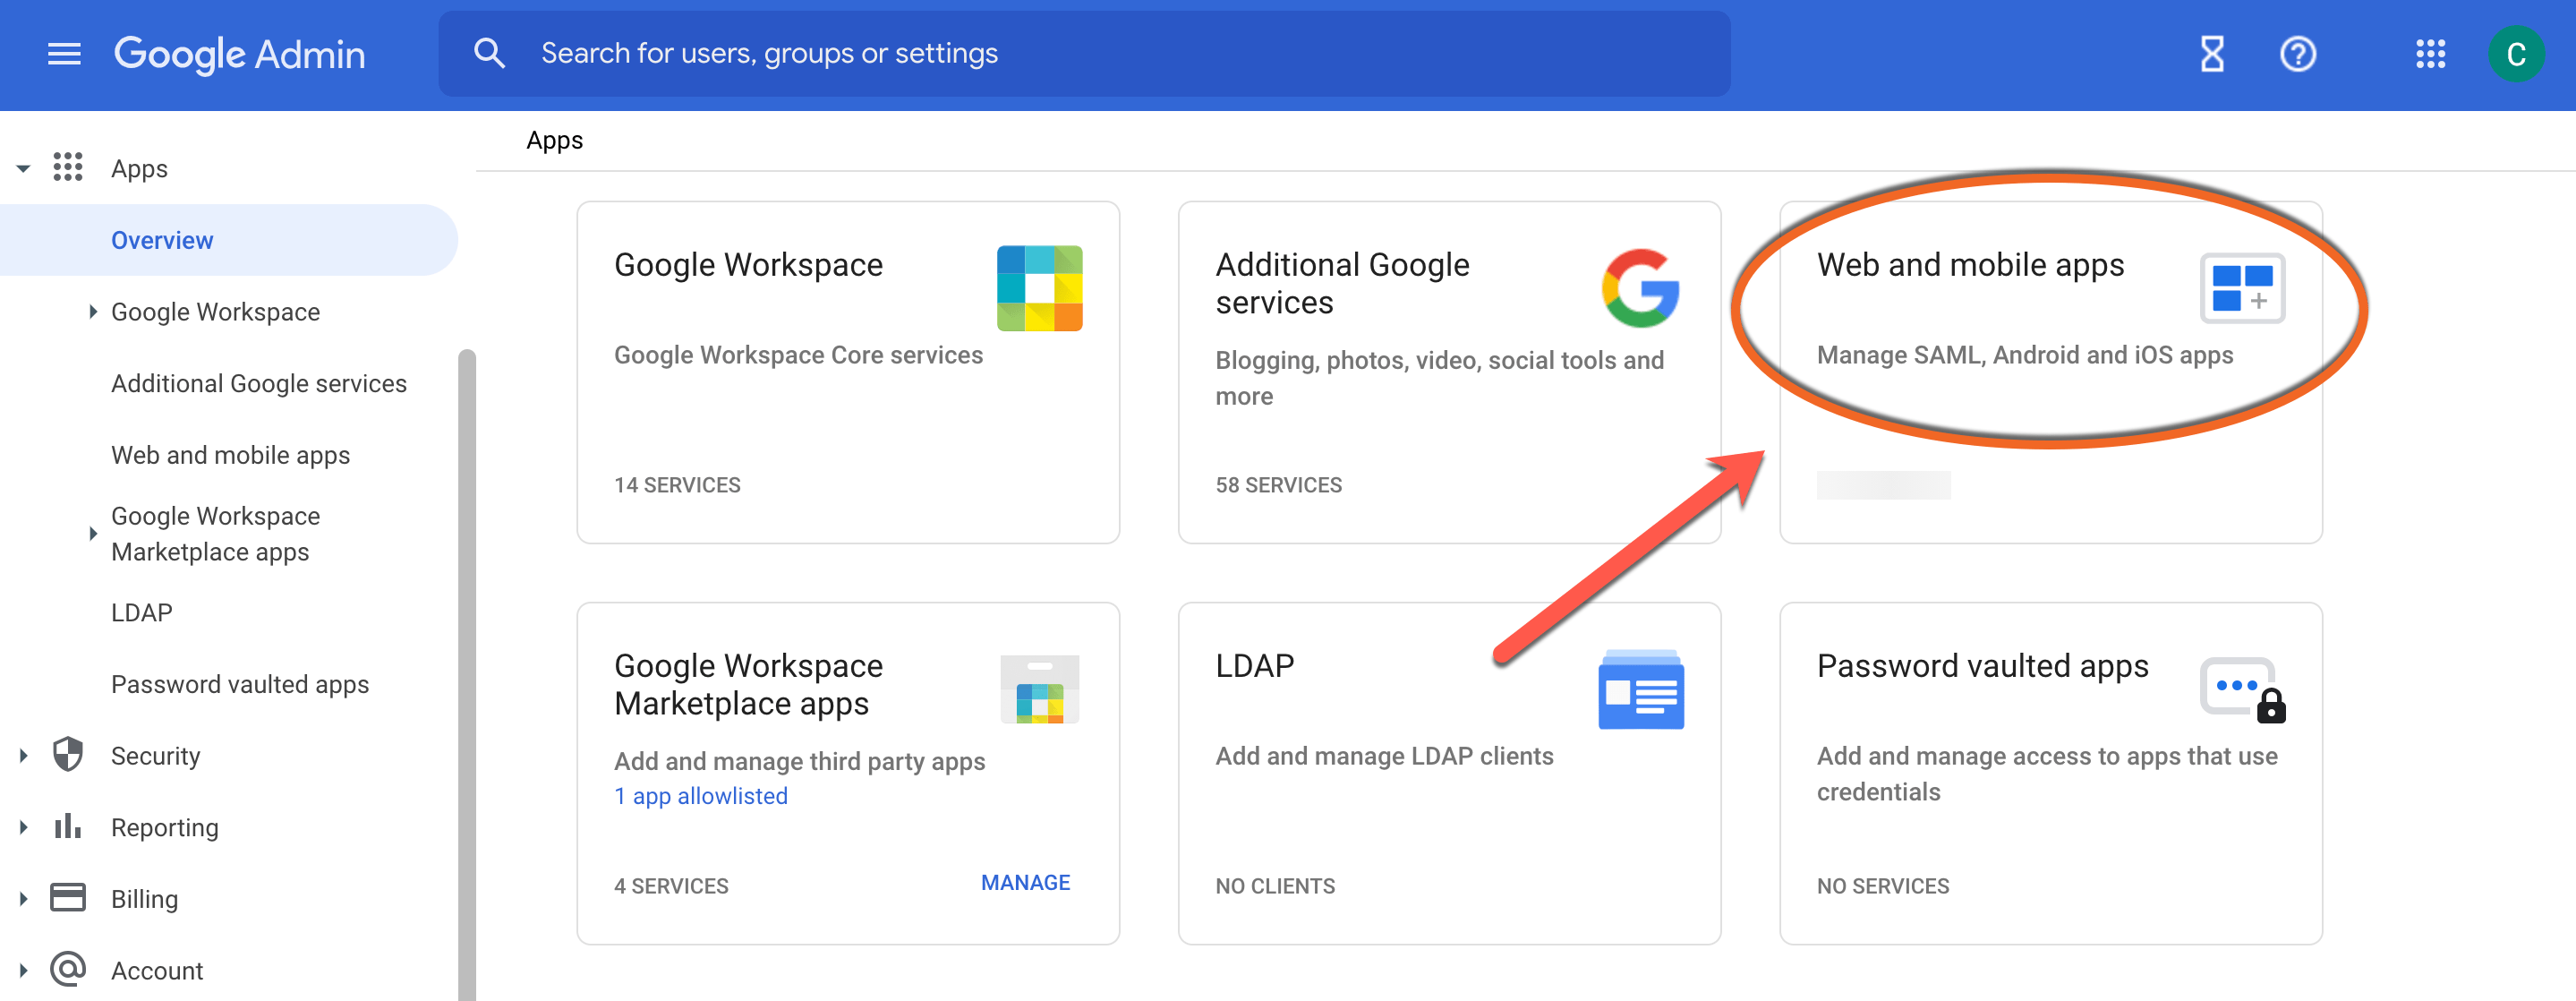The image size is (2576, 1001).
Task: Click the account avatar C
Action: click(2517, 54)
